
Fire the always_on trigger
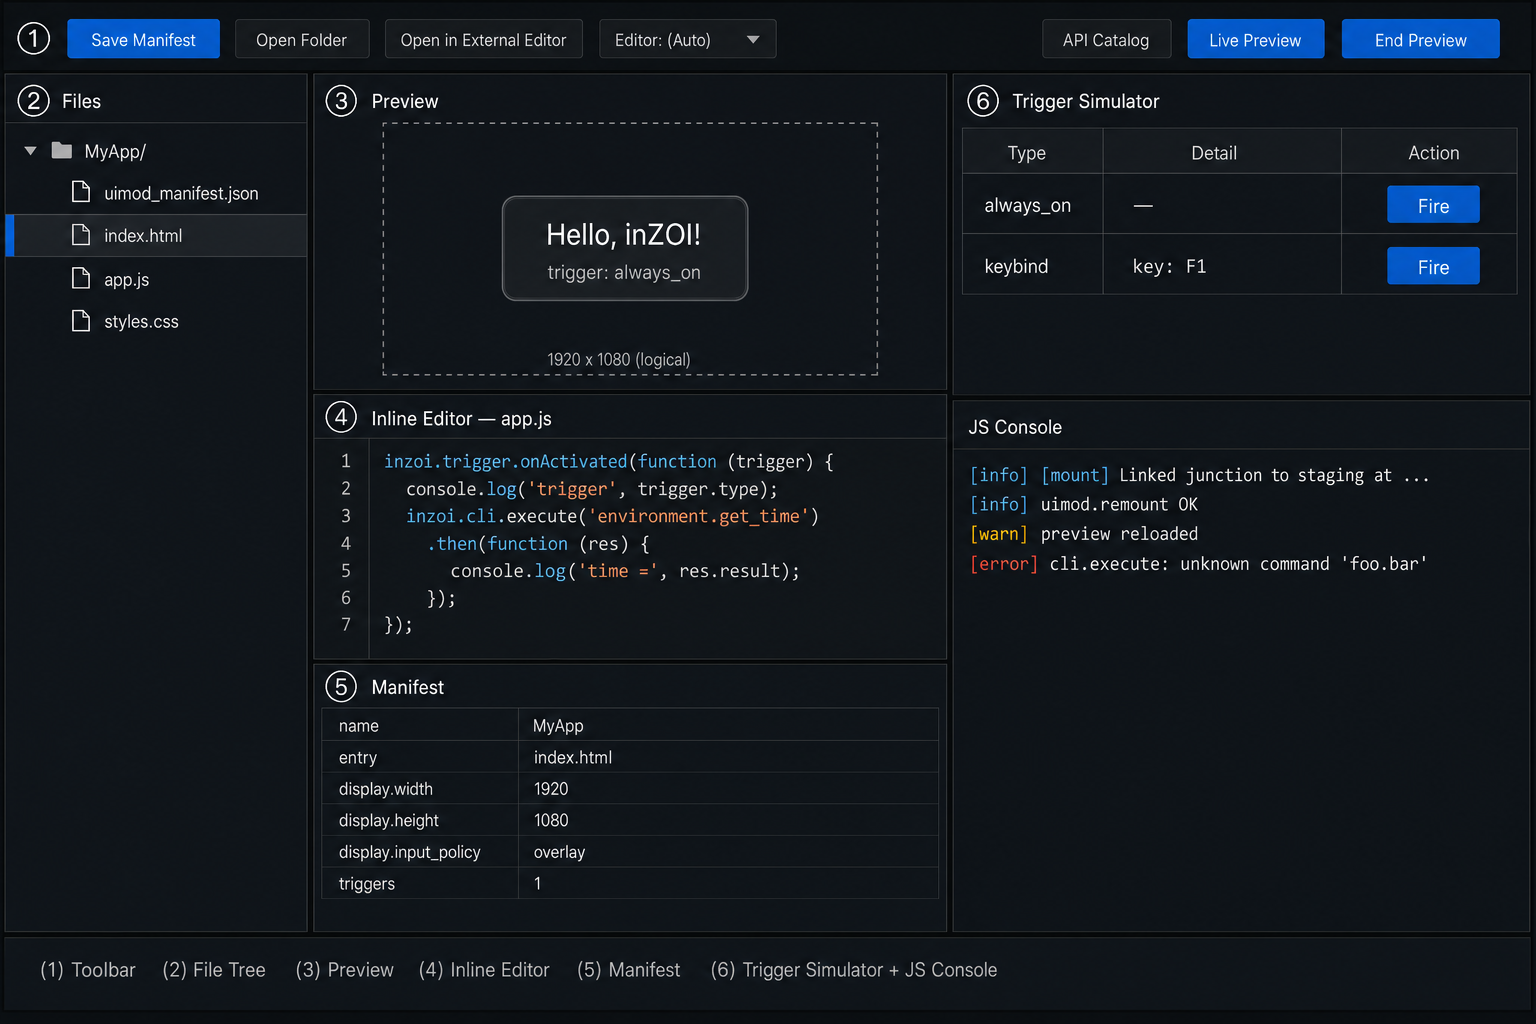pyautogui.click(x=1433, y=205)
